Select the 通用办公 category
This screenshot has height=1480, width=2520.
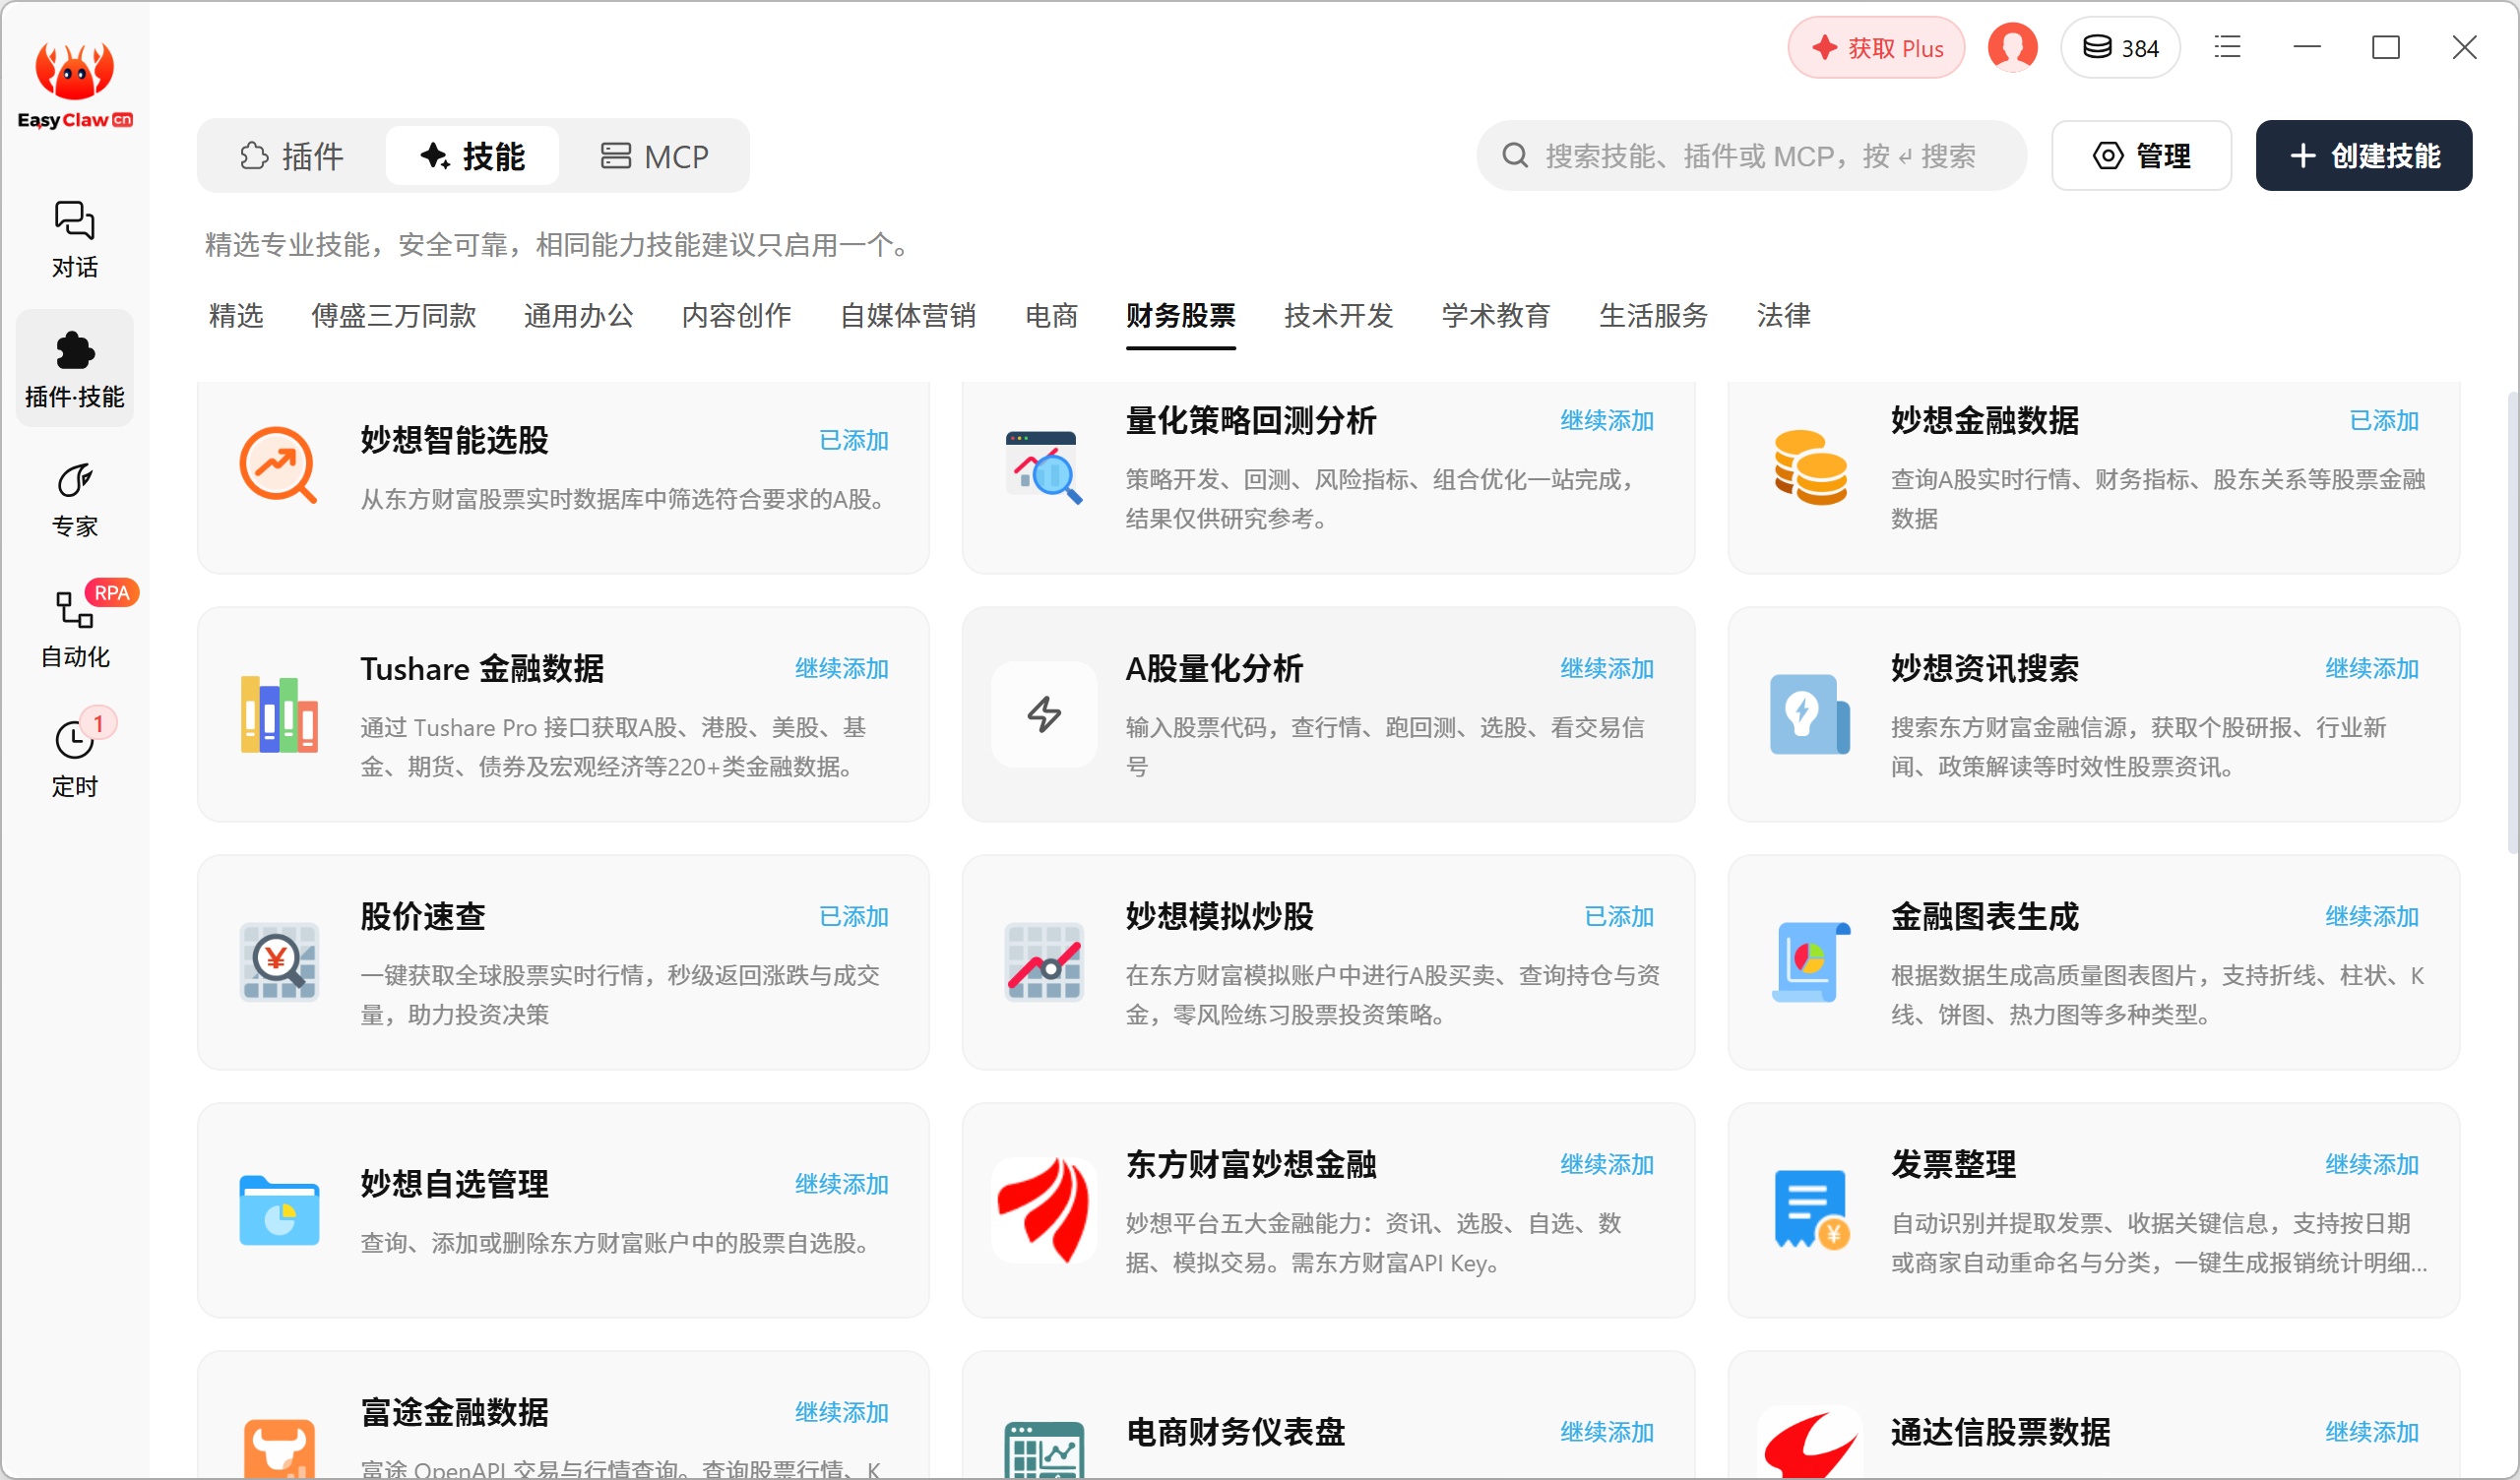coord(578,316)
